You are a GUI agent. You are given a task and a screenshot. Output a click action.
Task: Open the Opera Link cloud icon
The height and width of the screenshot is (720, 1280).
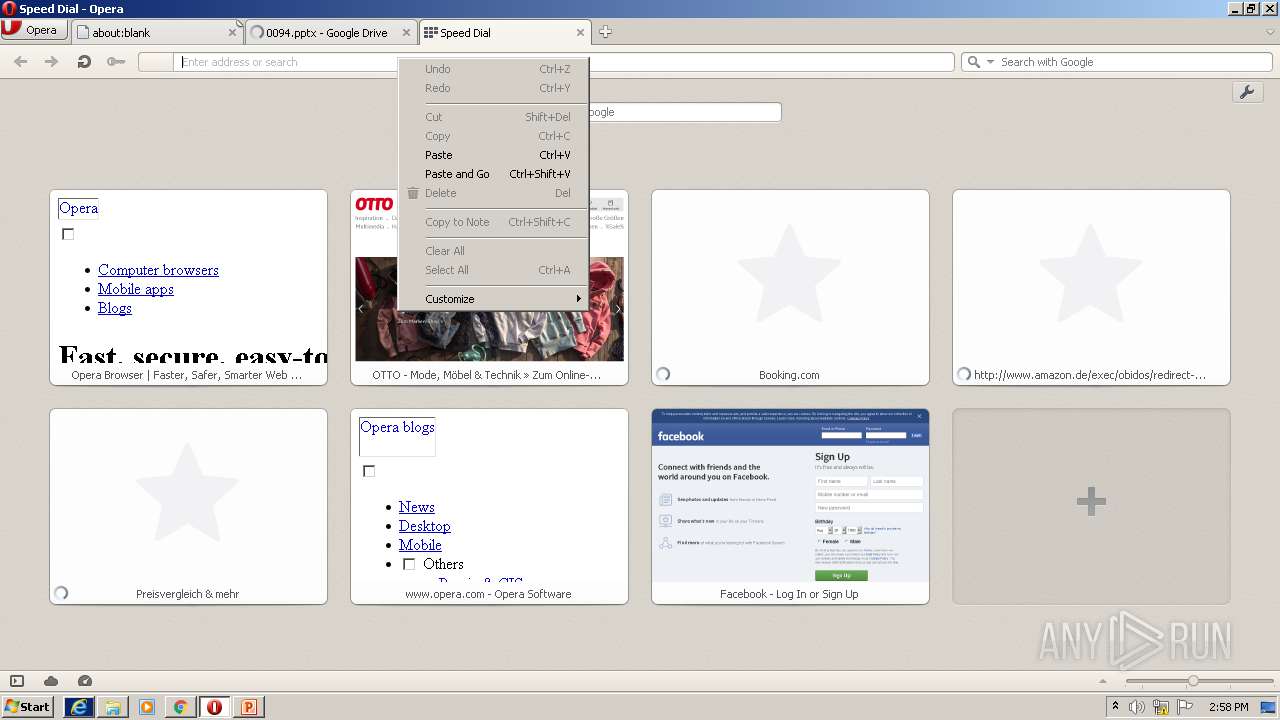[51, 681]
